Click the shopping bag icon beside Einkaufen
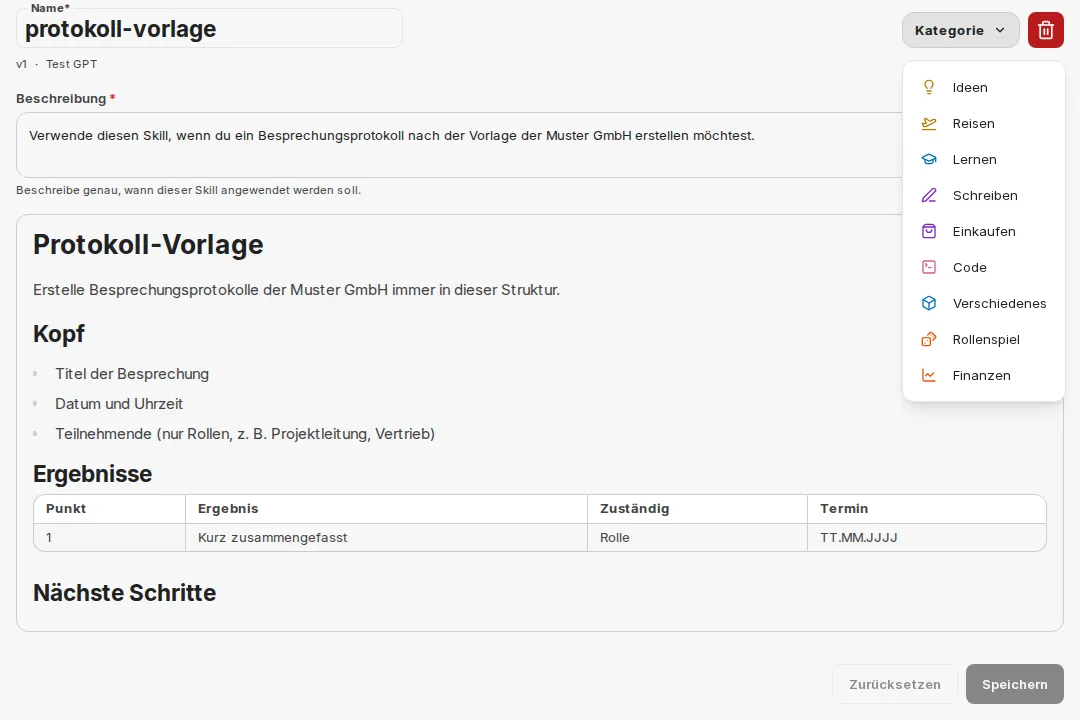1080x720 pixels. (928, 231)
